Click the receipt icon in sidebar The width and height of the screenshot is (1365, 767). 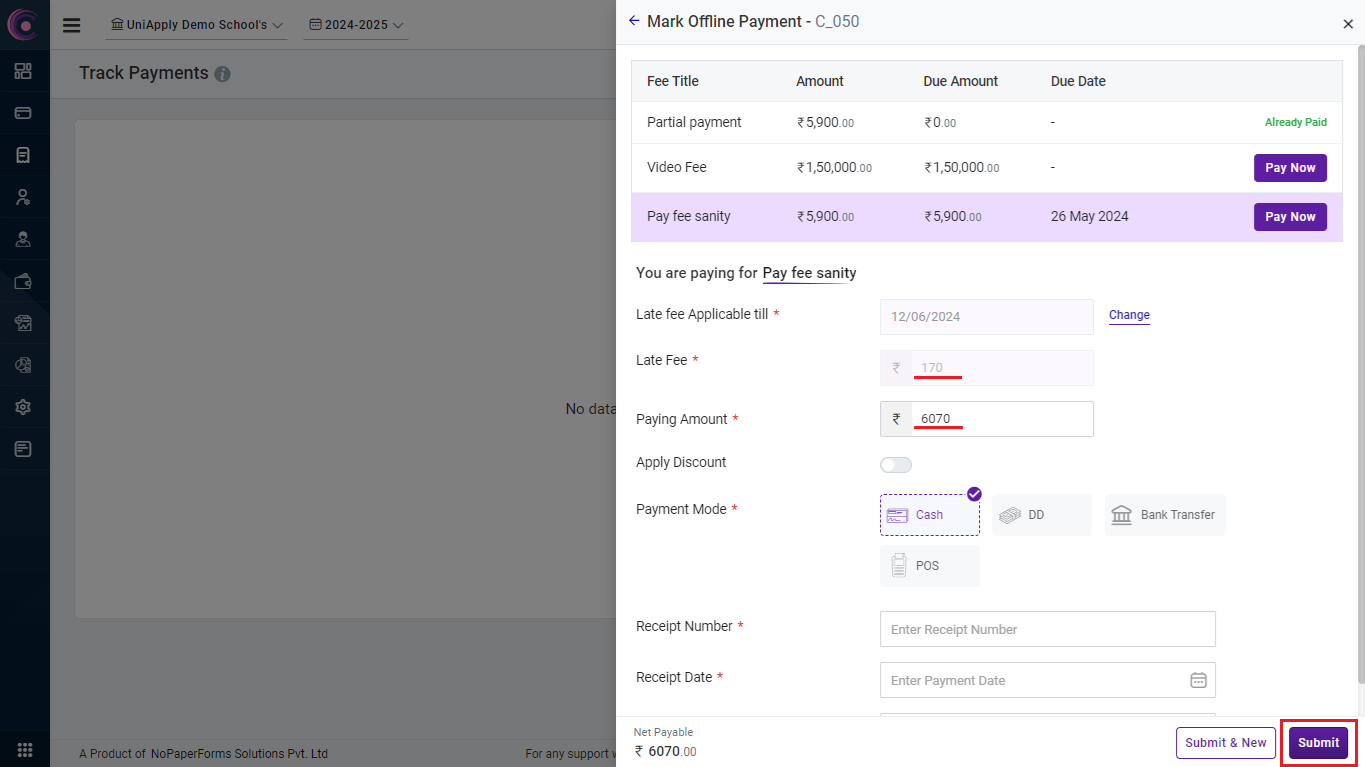(x=23, y=155)
